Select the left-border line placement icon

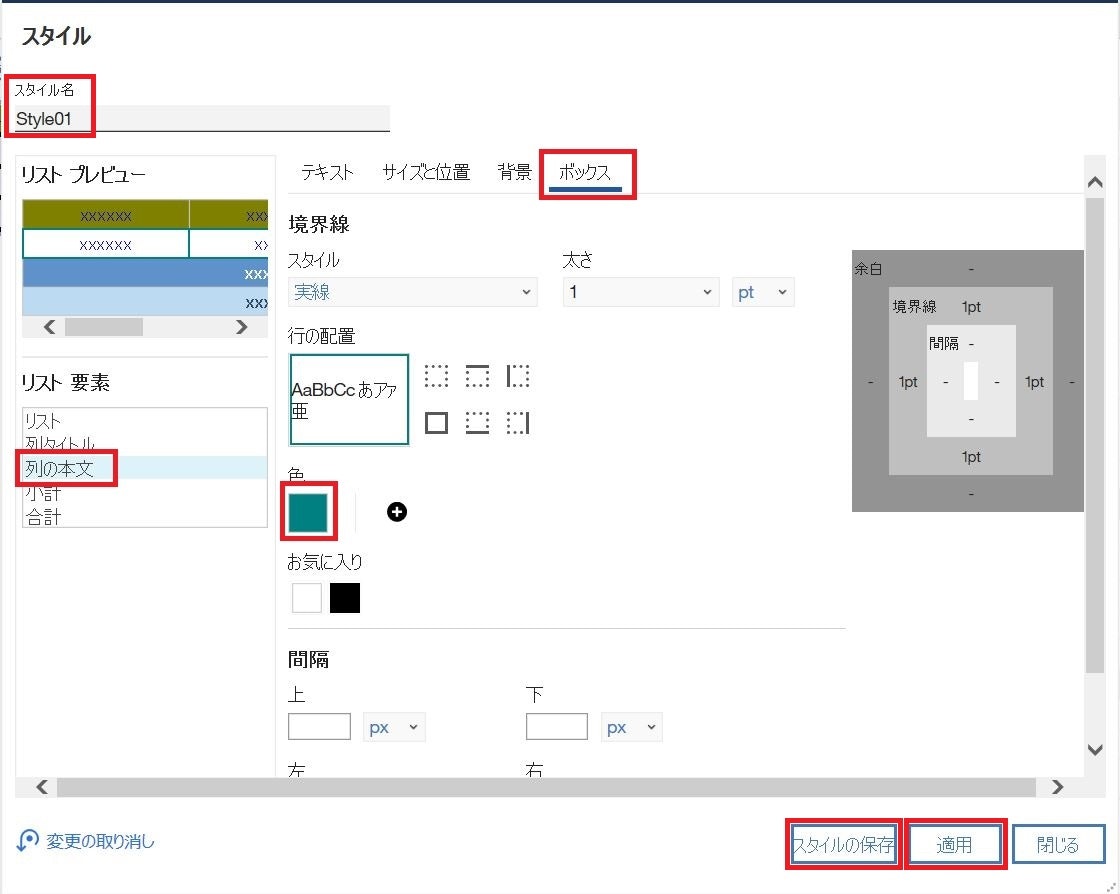(518, 376)
